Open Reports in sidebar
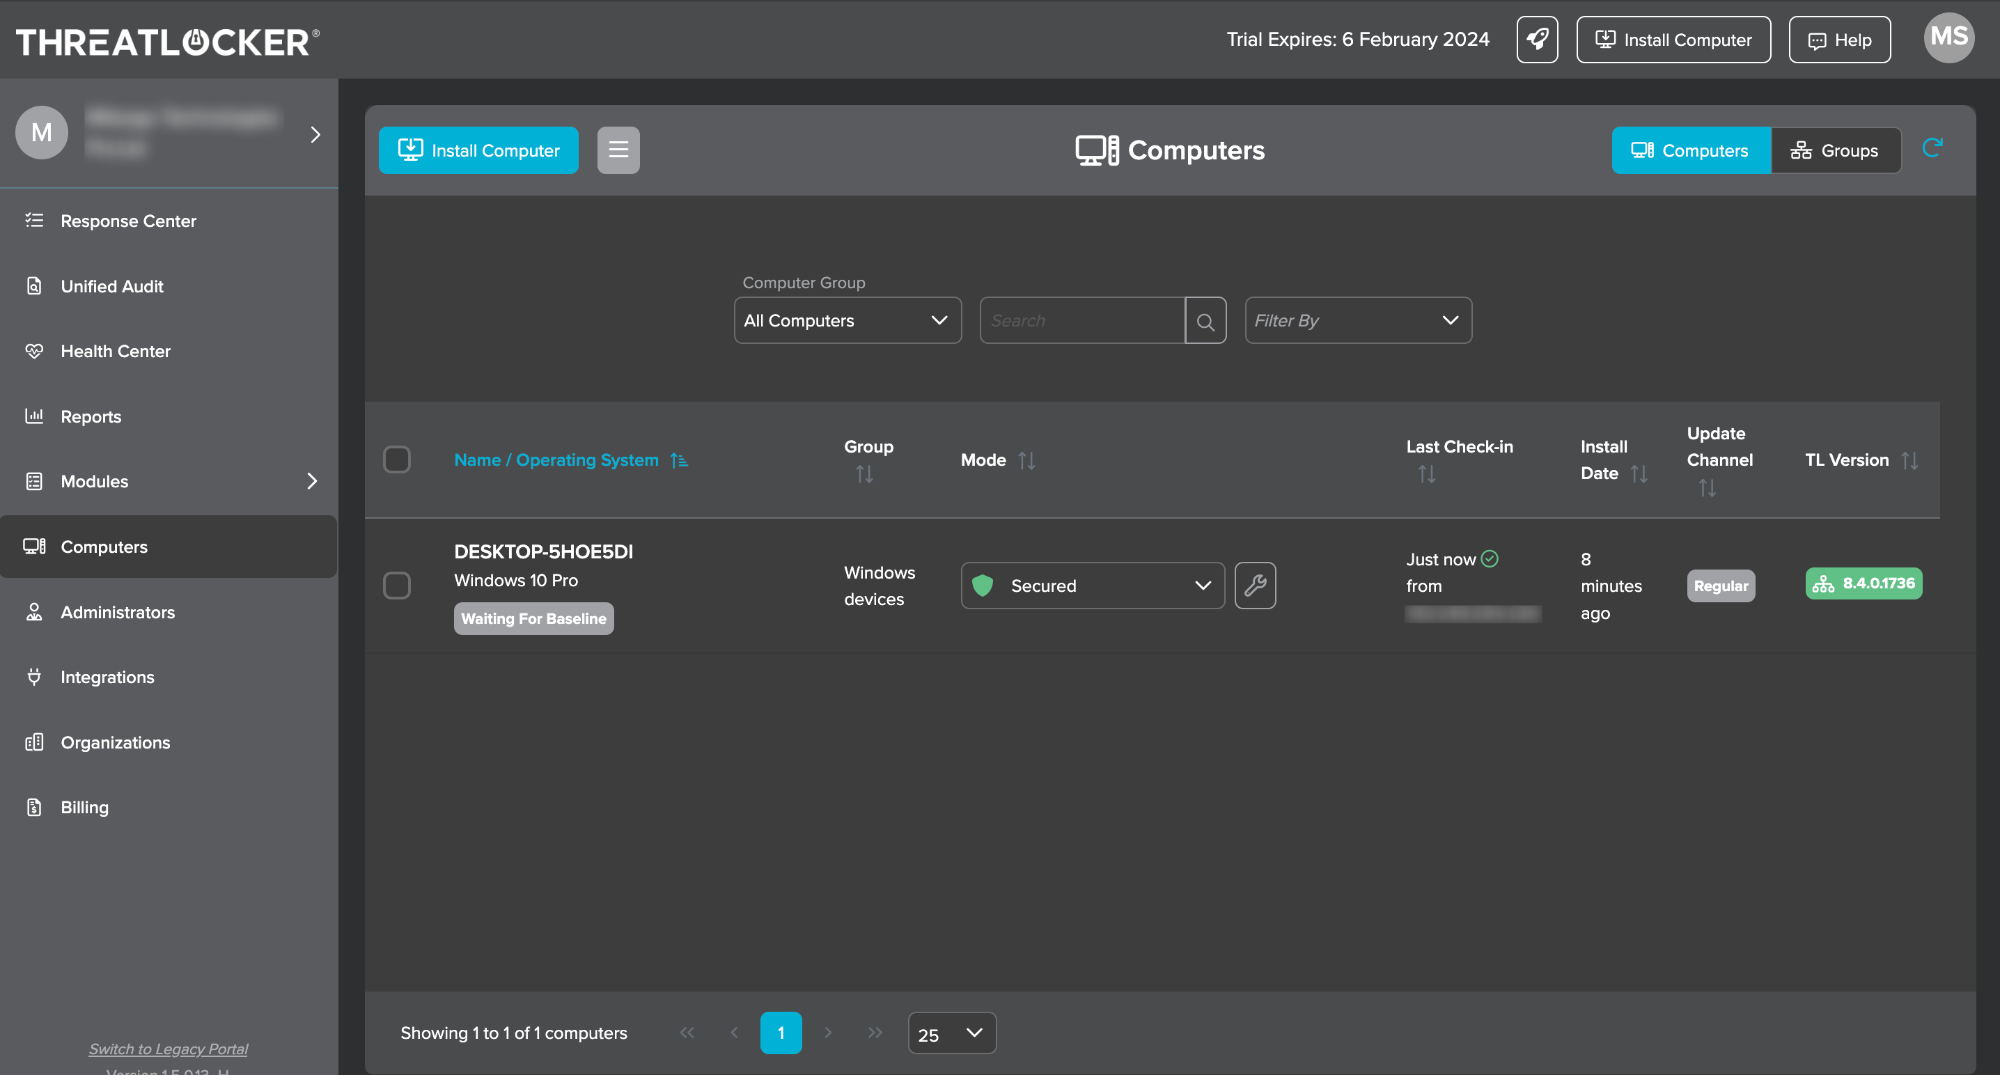The height and width of the screenshot is (1075, 2000). [169, 417]
